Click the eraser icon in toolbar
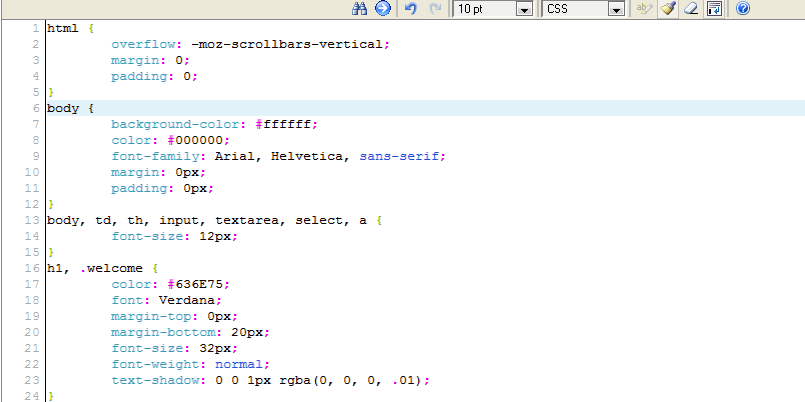 (691, 9)
